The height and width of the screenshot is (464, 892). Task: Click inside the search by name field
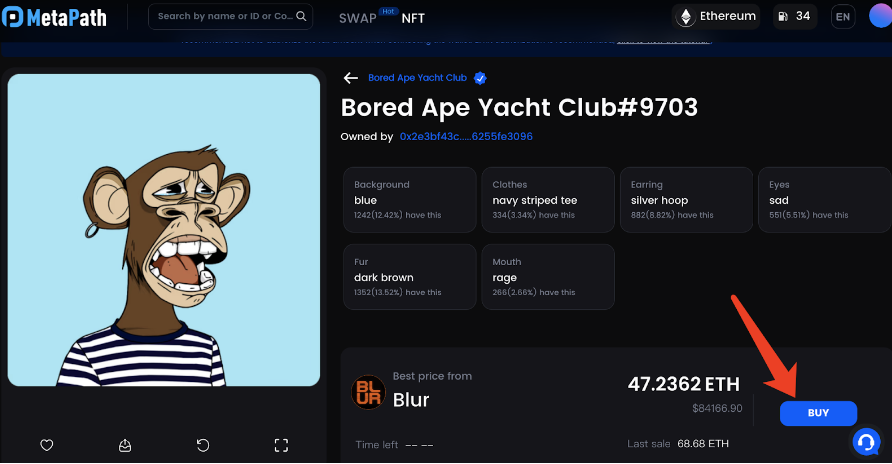225,17
